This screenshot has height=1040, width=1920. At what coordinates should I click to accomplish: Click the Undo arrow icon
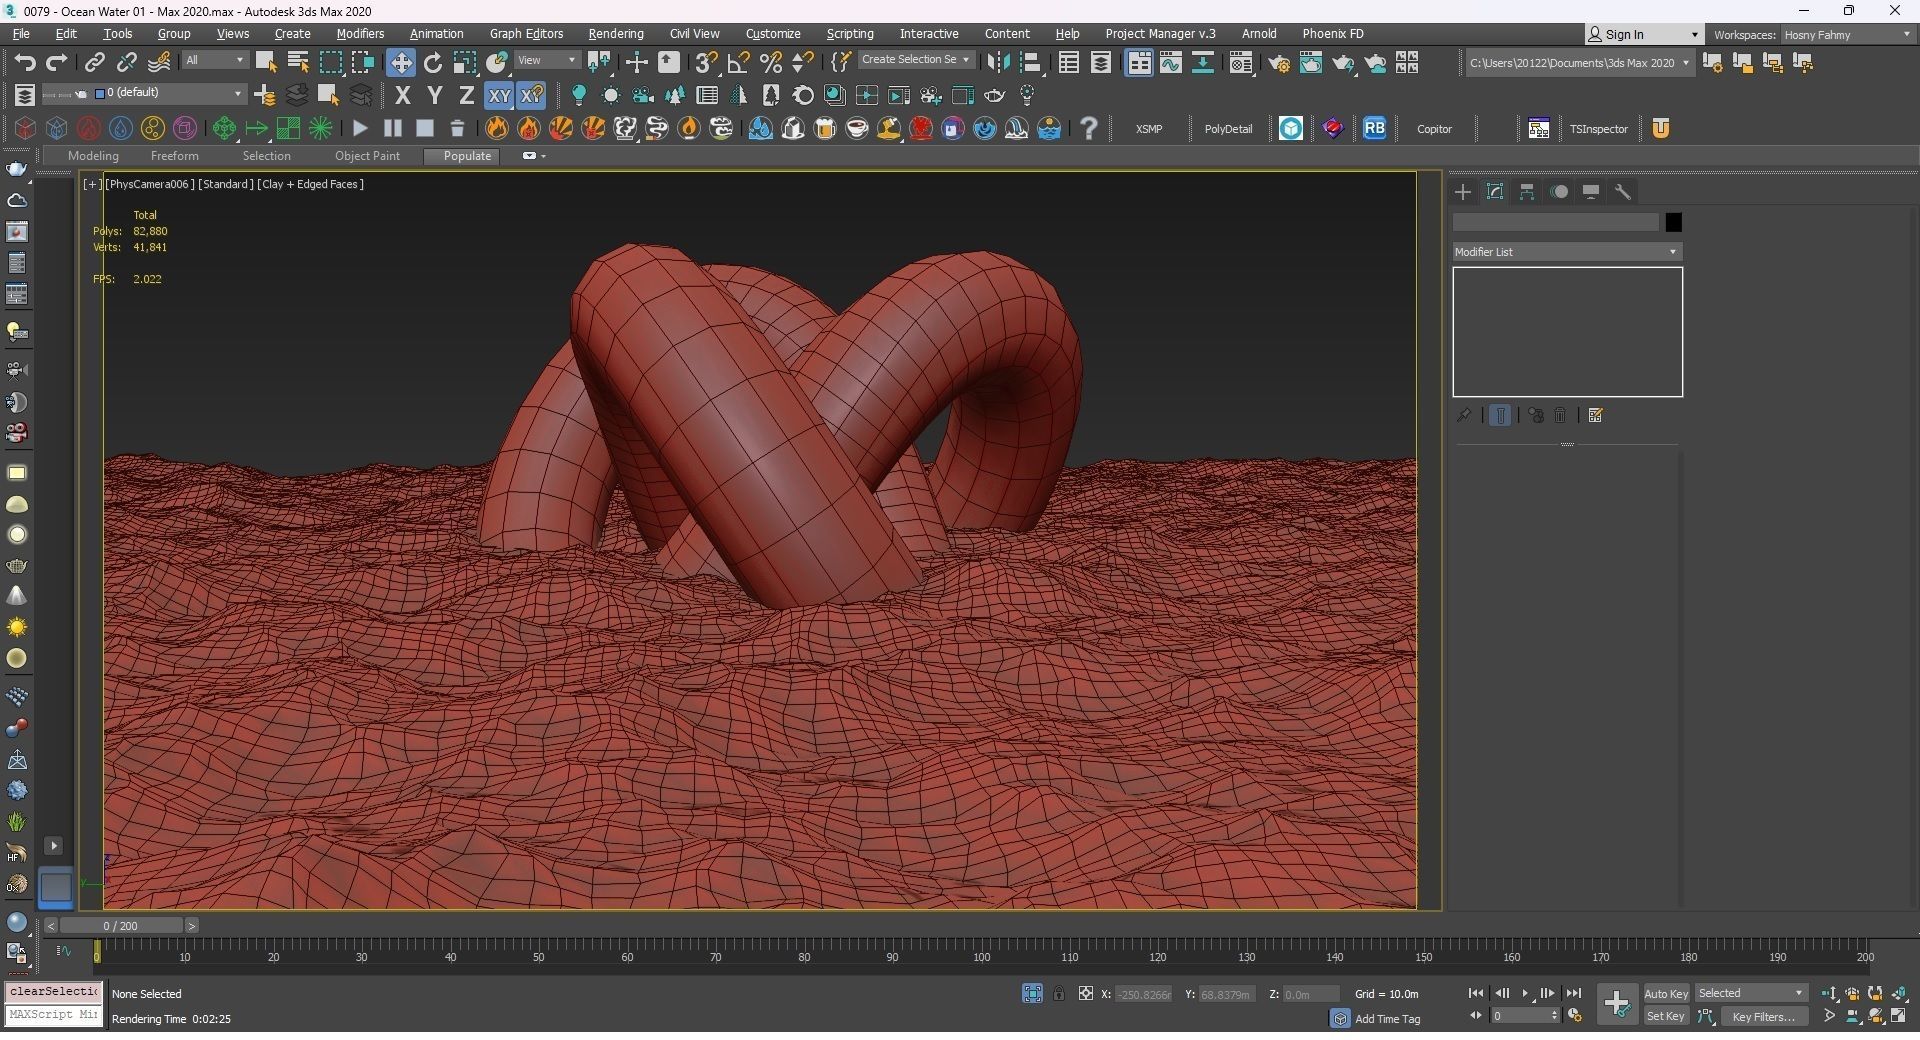tap(24, 63)
